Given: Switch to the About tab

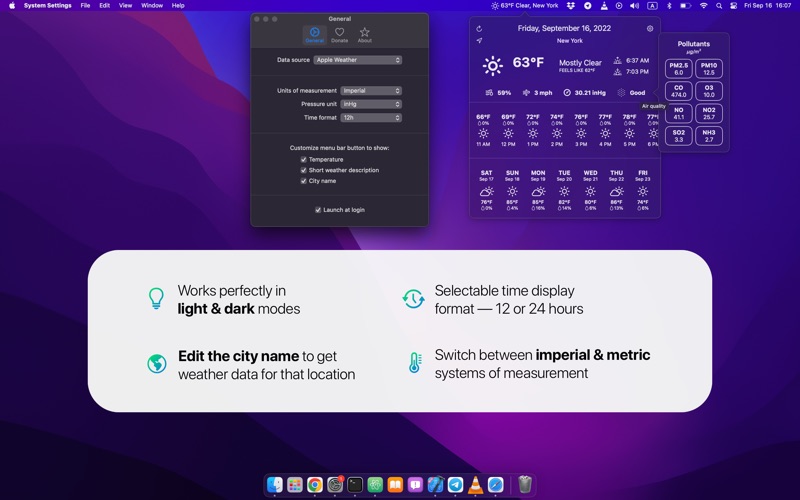Looking at the screenshot, I should coord(364,35).
